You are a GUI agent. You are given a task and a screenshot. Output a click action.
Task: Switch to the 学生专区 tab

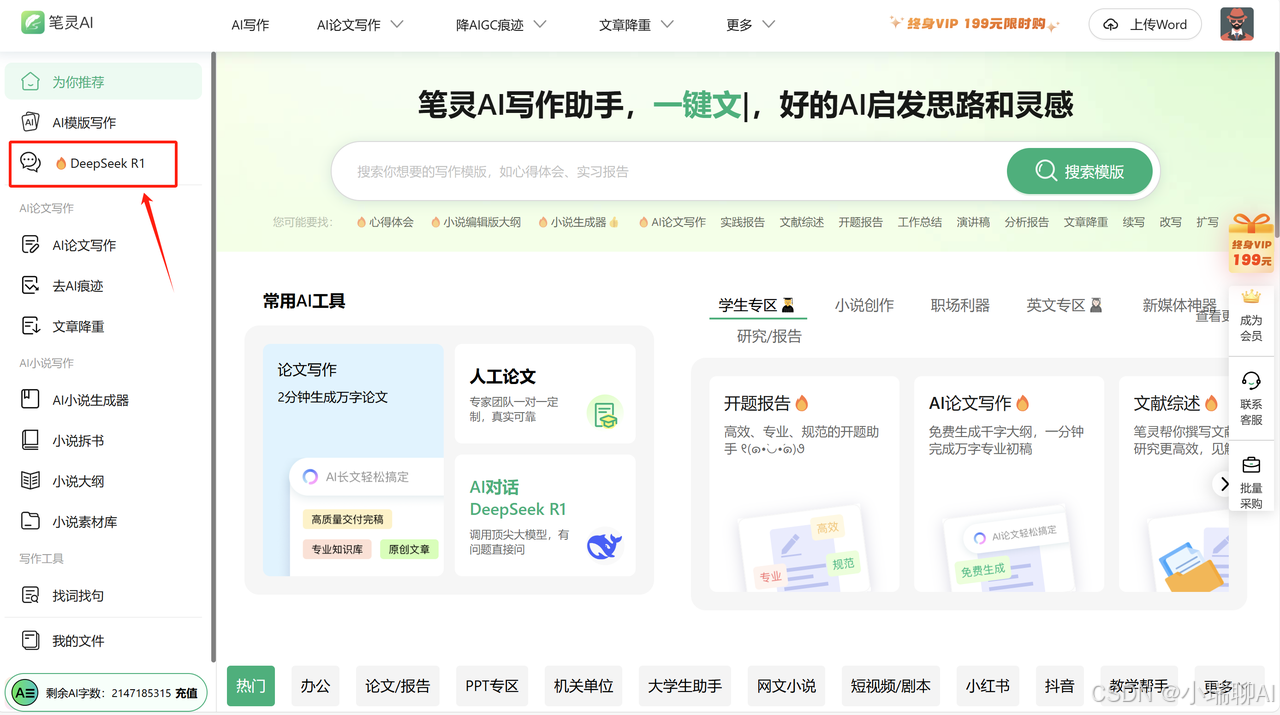(x=757, y=305)
